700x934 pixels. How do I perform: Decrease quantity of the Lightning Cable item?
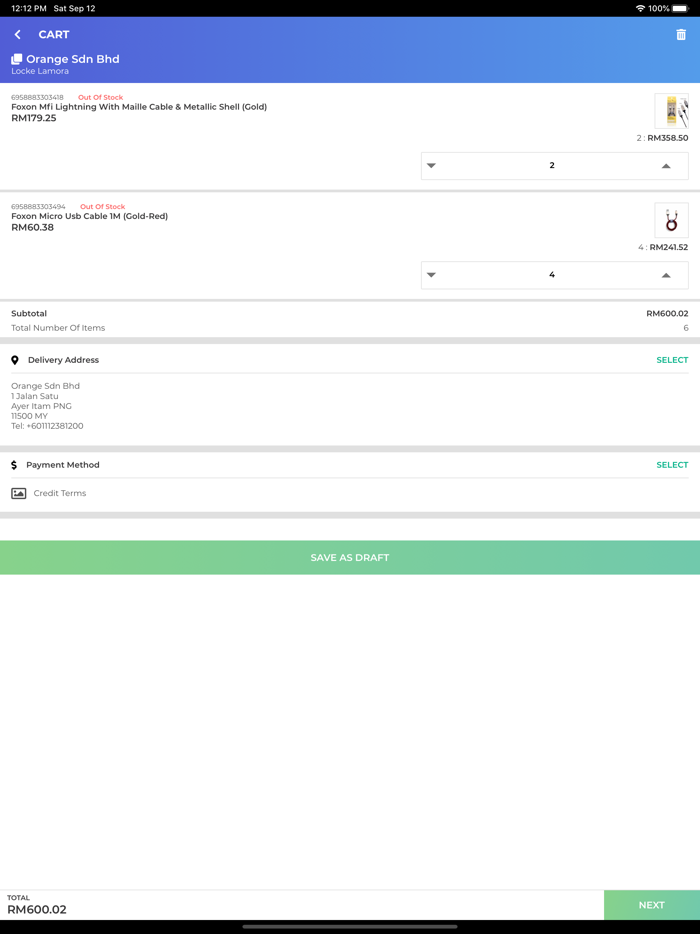(433, 165)
